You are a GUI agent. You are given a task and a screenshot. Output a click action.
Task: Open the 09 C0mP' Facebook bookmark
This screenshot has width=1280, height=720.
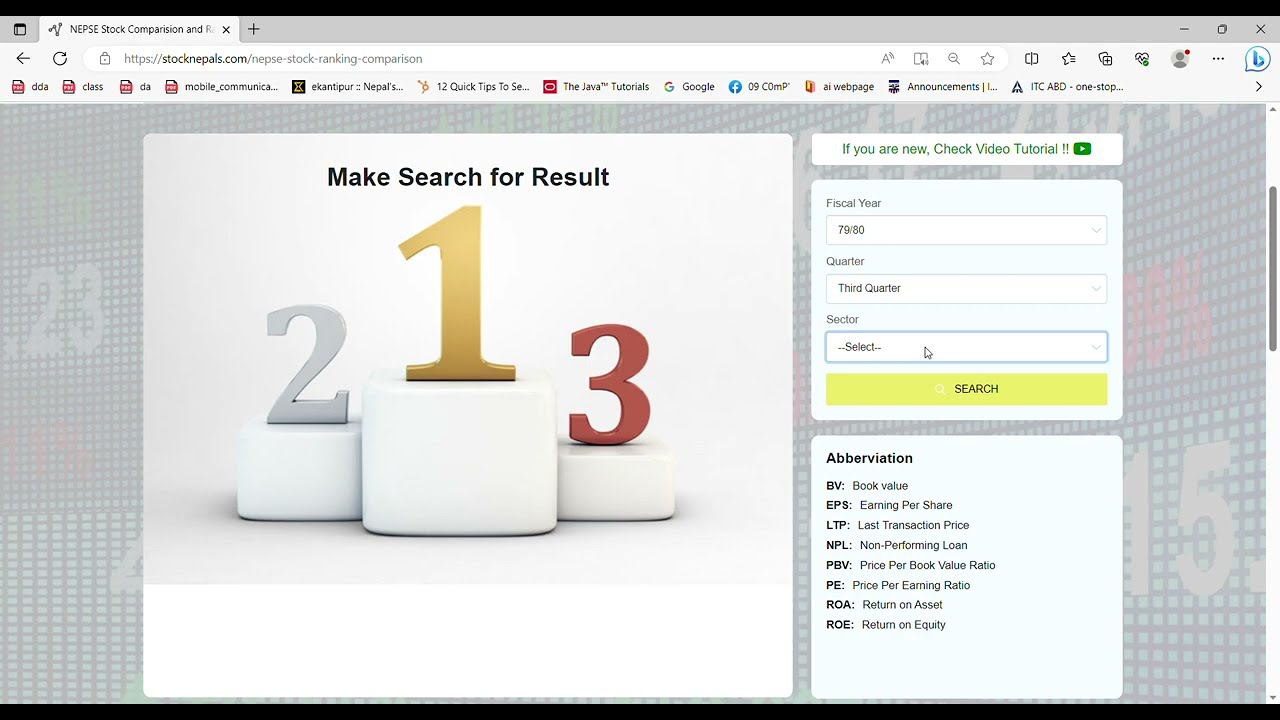tap(759, 87)
